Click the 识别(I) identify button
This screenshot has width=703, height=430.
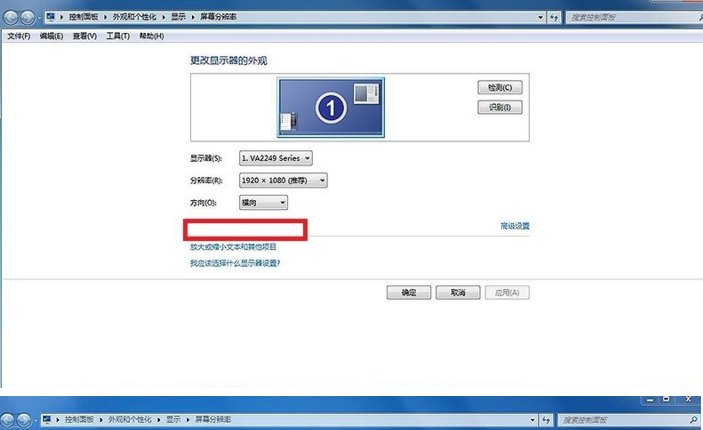[500, 107]
